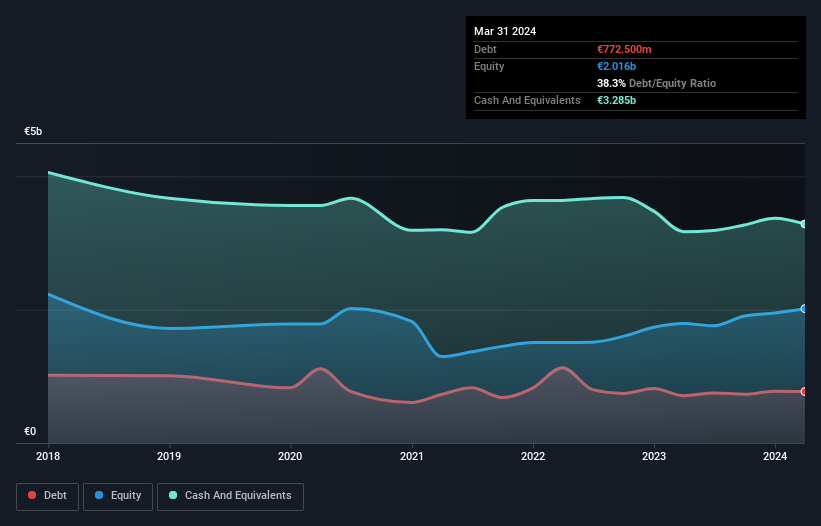Image resolution: width=821 pixels, height=526 pixels.
Task: Toggle the Equity series legend button
Action: click(118, 496)
